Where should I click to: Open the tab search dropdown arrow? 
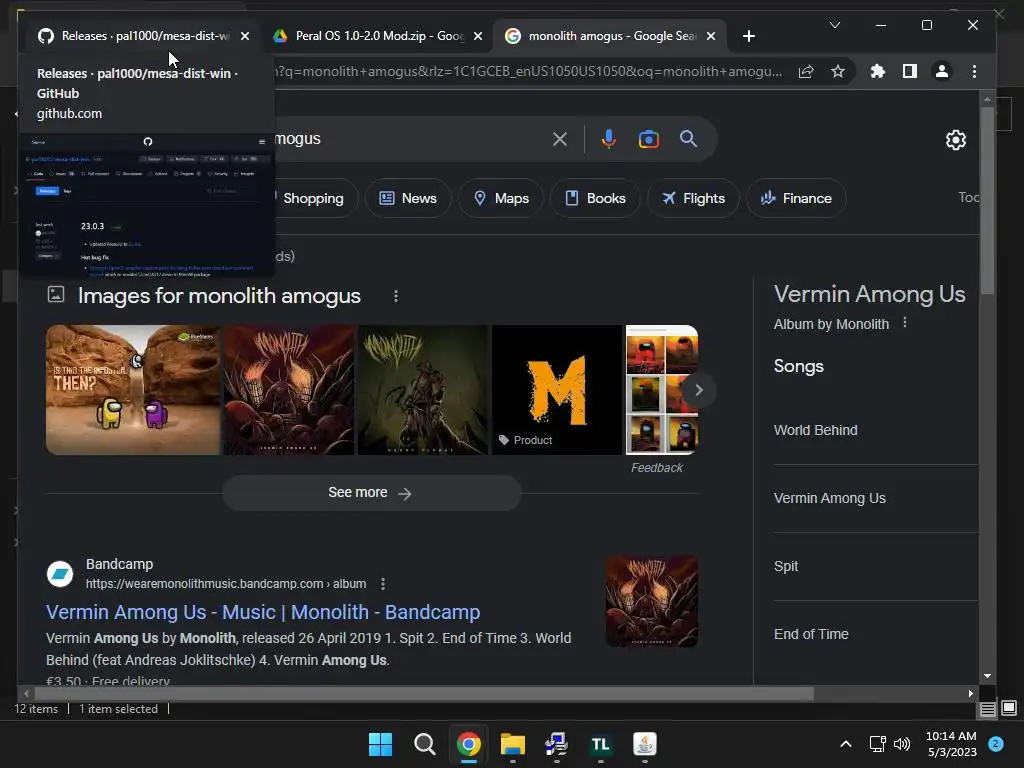835,25
